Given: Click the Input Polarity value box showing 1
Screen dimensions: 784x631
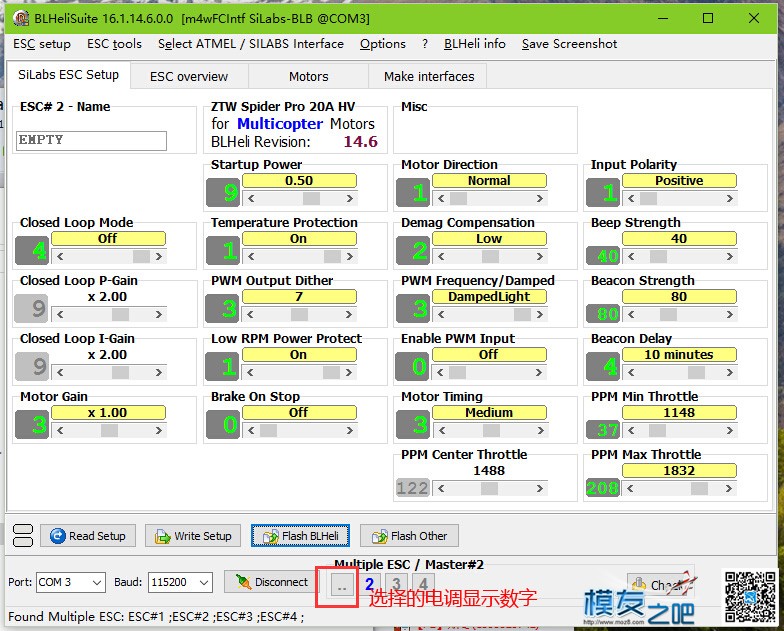Looking at the screenshot, I should point(603,192).
